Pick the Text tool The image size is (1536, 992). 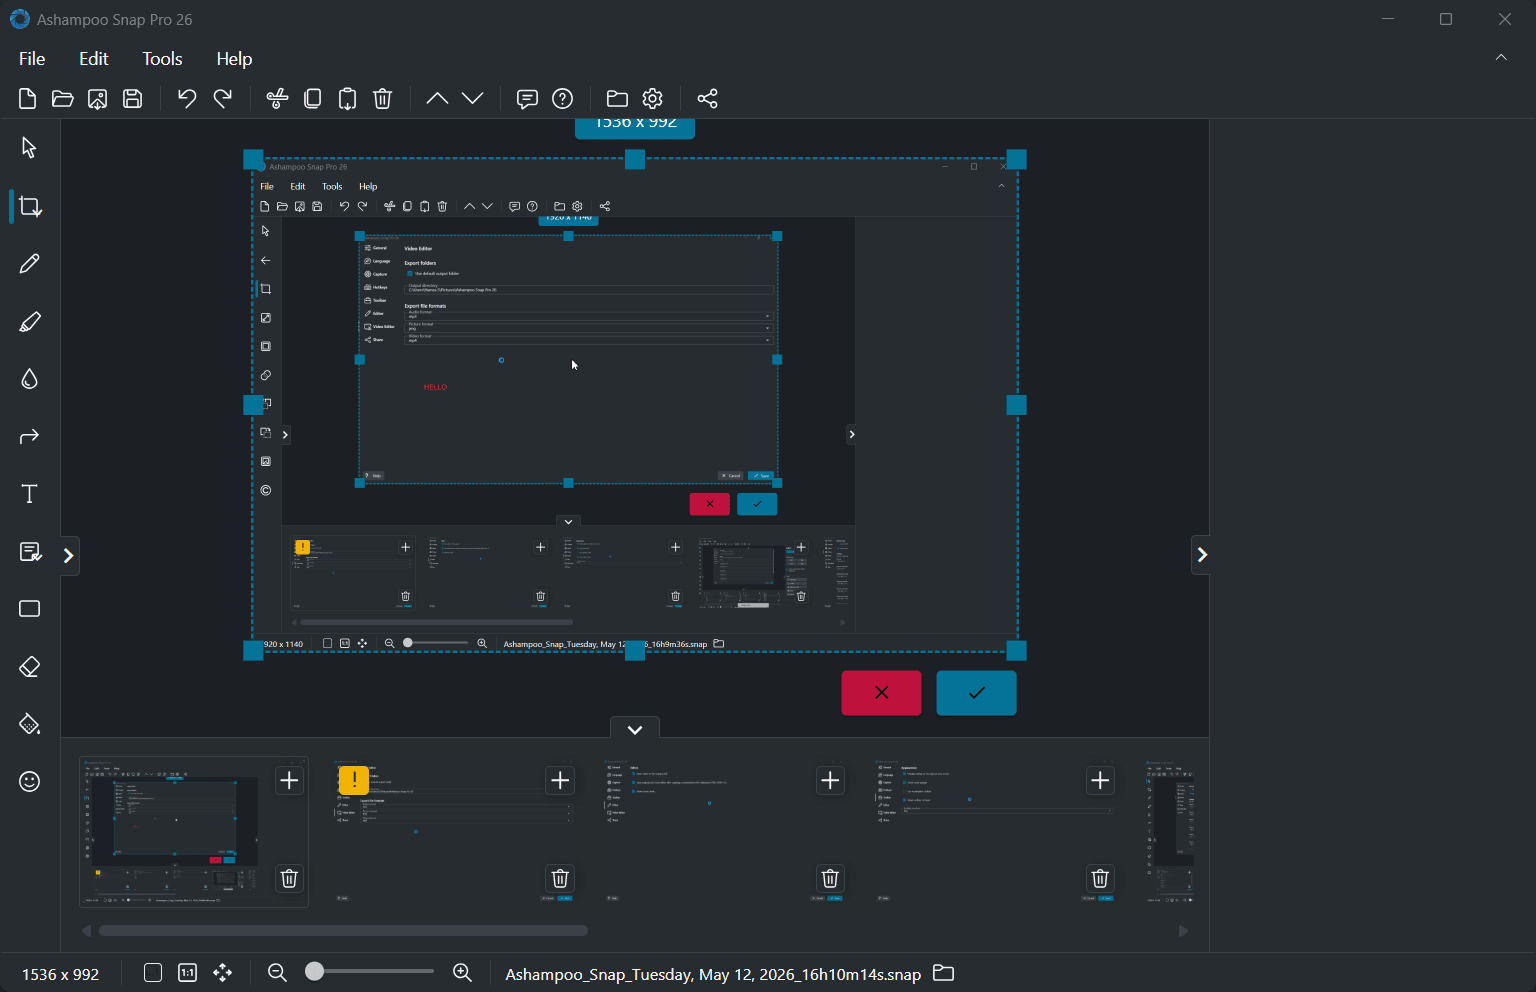tap(29, 494)
